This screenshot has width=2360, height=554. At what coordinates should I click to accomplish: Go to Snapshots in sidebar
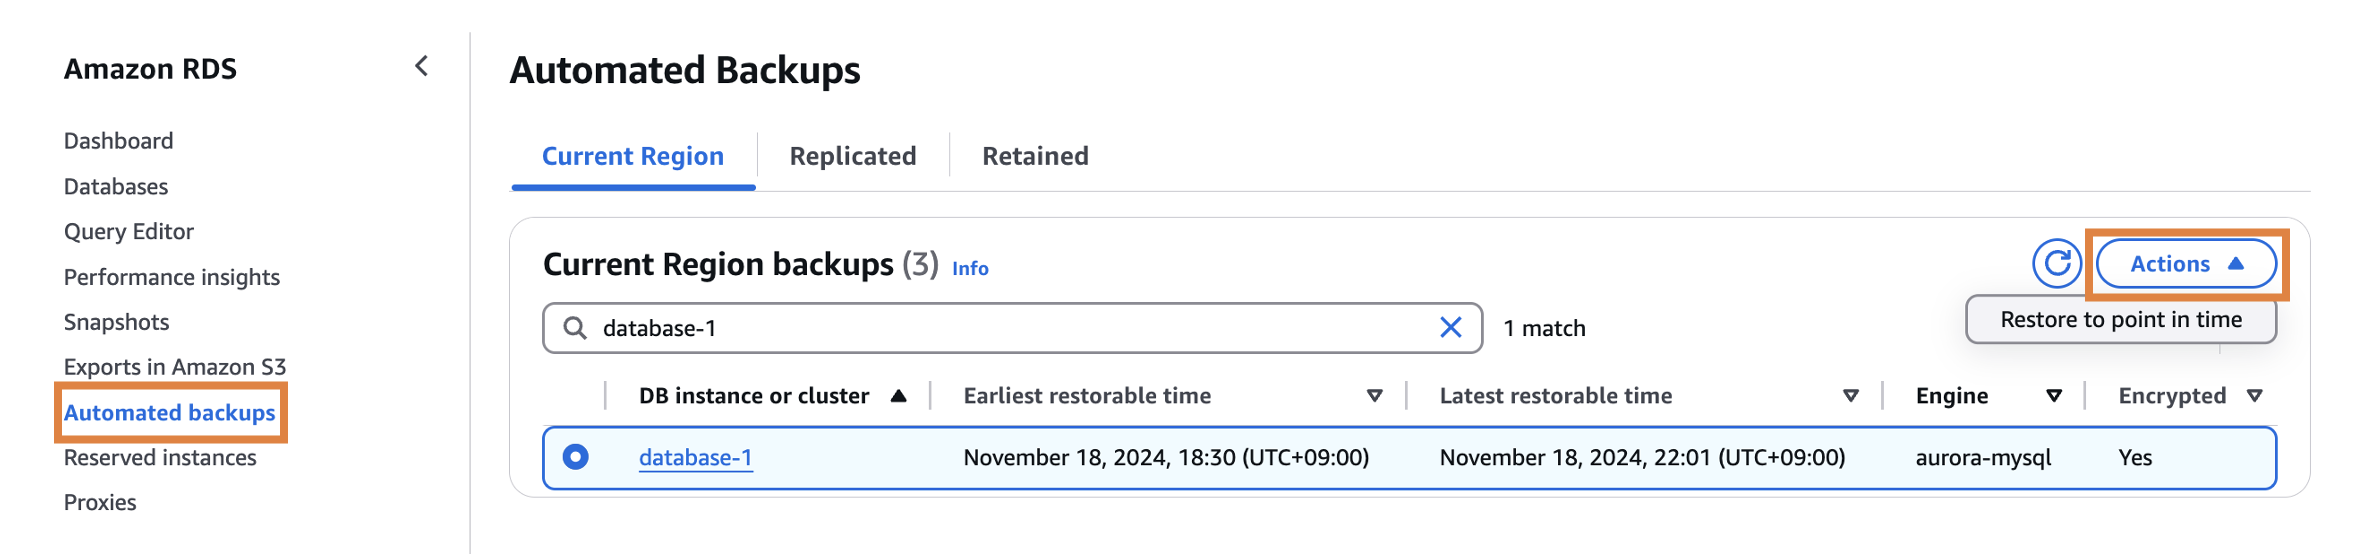[x=116, y=322]
